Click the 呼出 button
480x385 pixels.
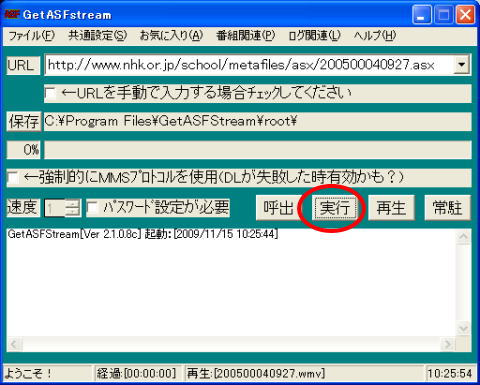coord(278,208)
